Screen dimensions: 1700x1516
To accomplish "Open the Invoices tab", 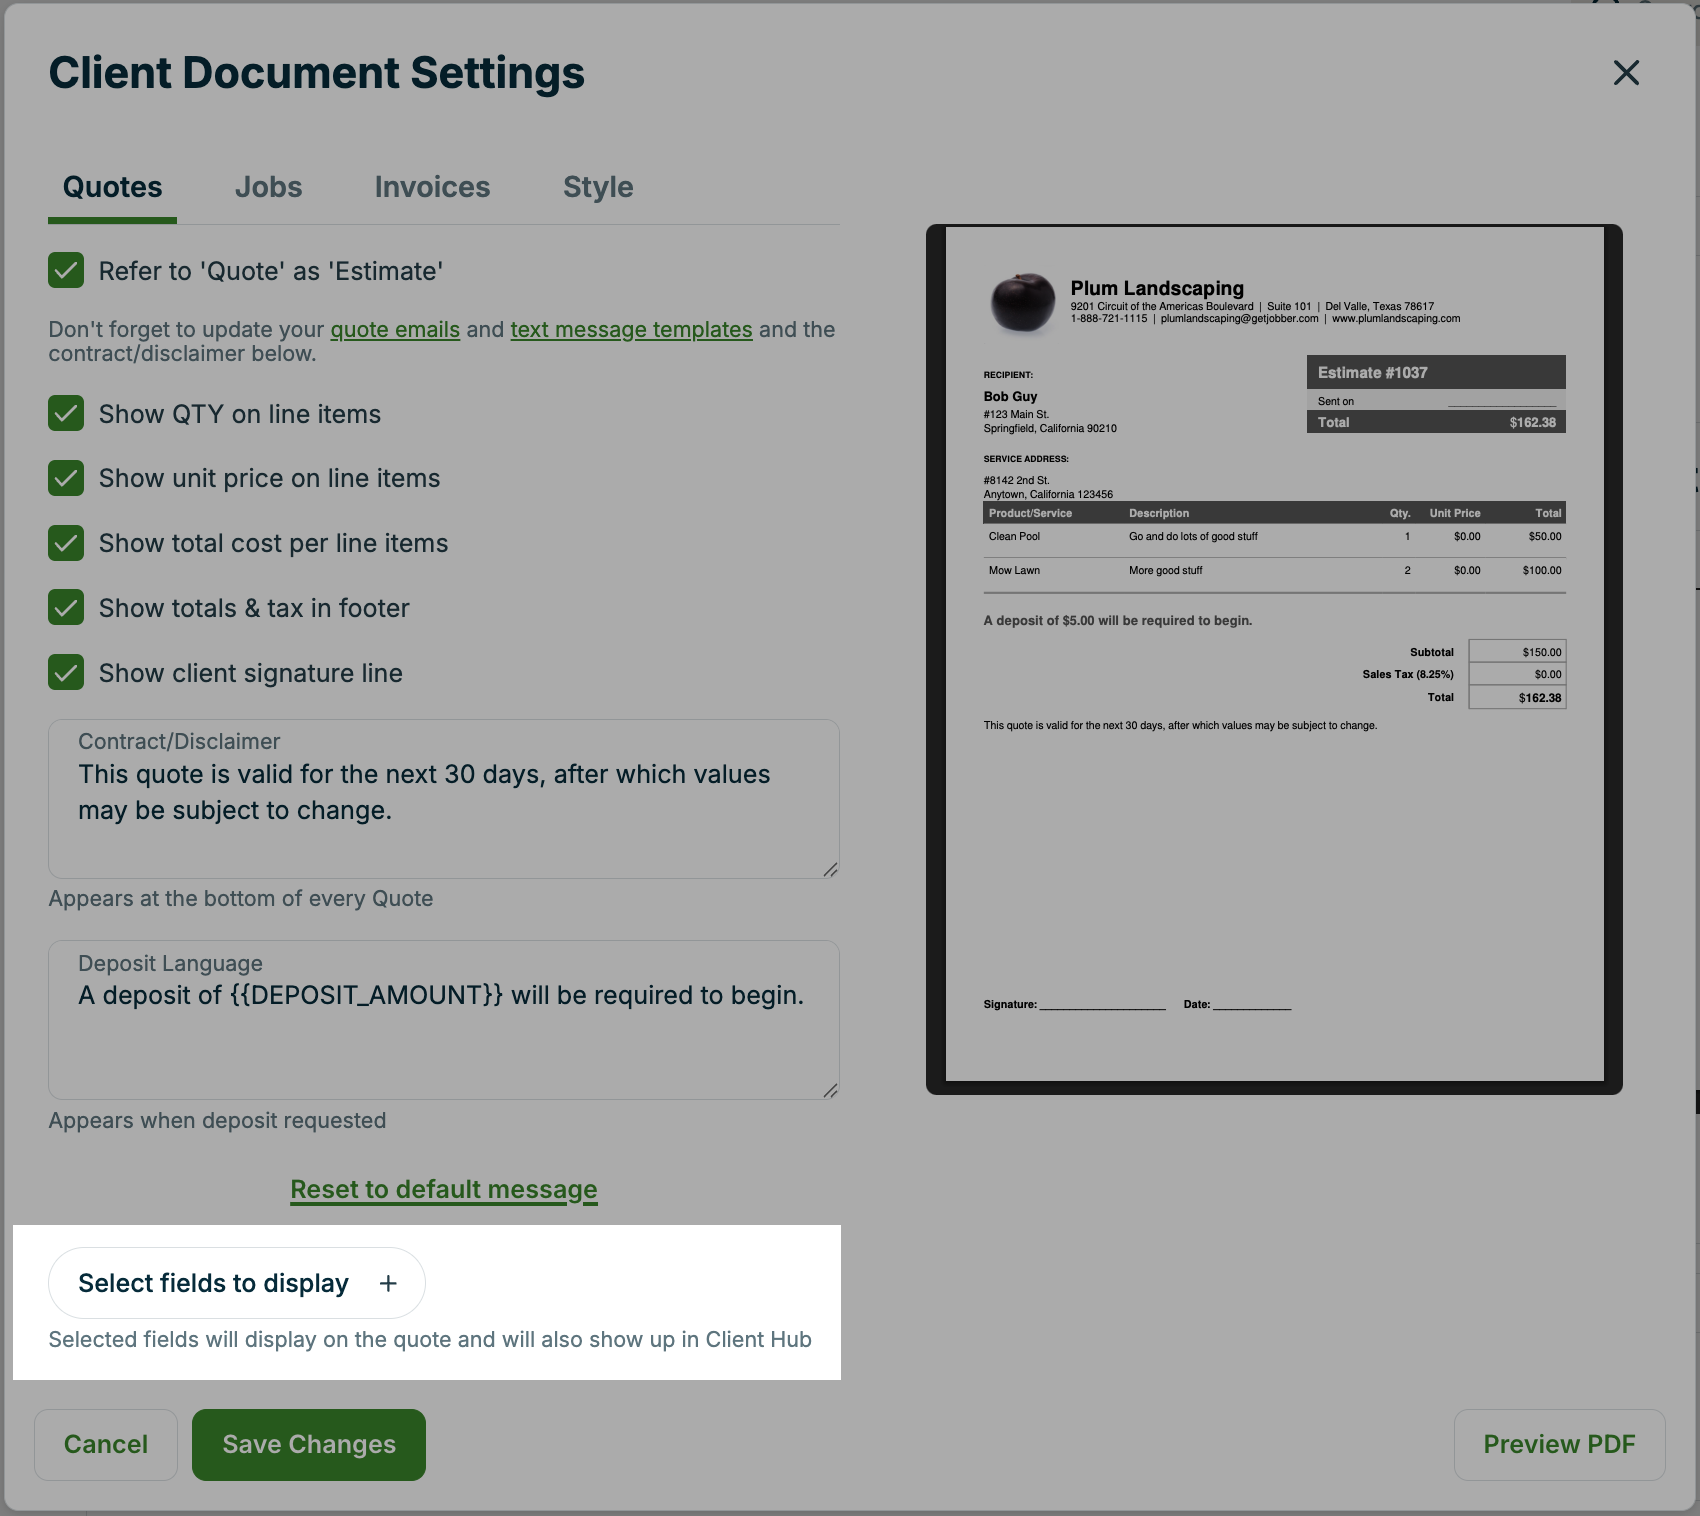I will pos(431,186).
